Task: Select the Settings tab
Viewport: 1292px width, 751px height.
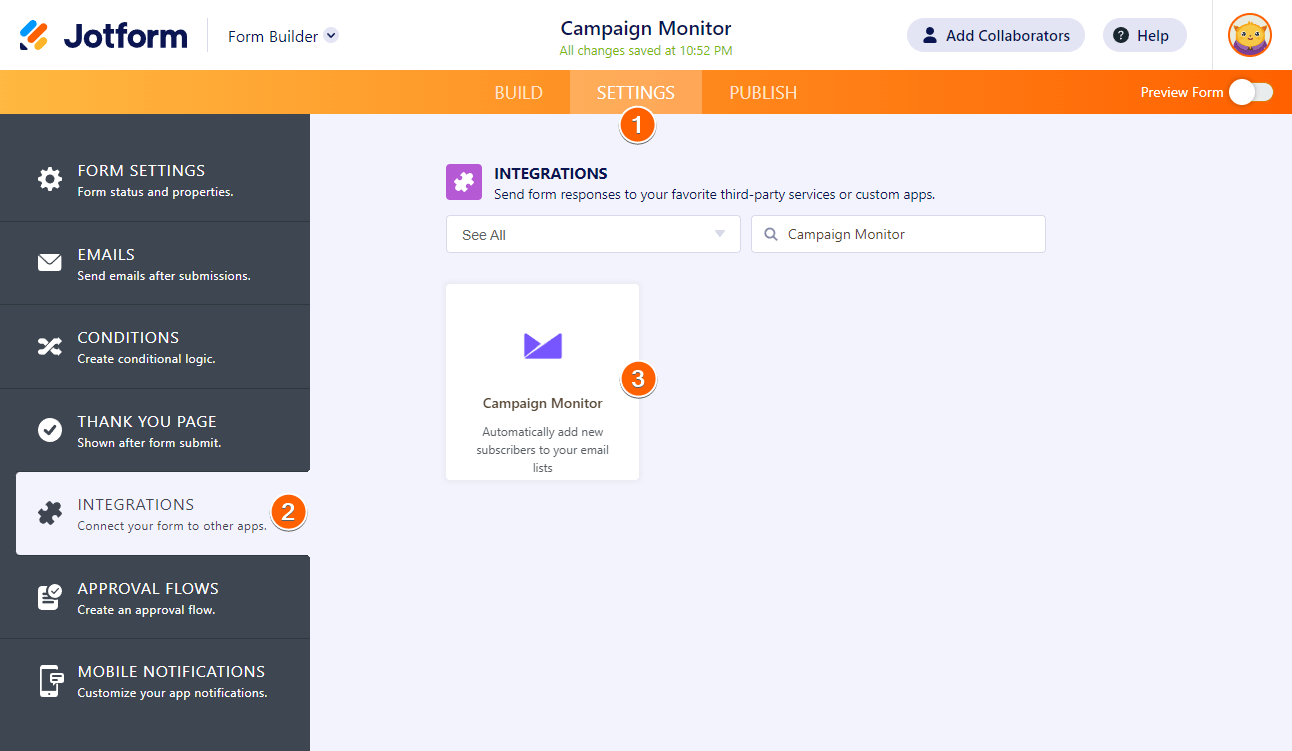Action: click(636, 93)
